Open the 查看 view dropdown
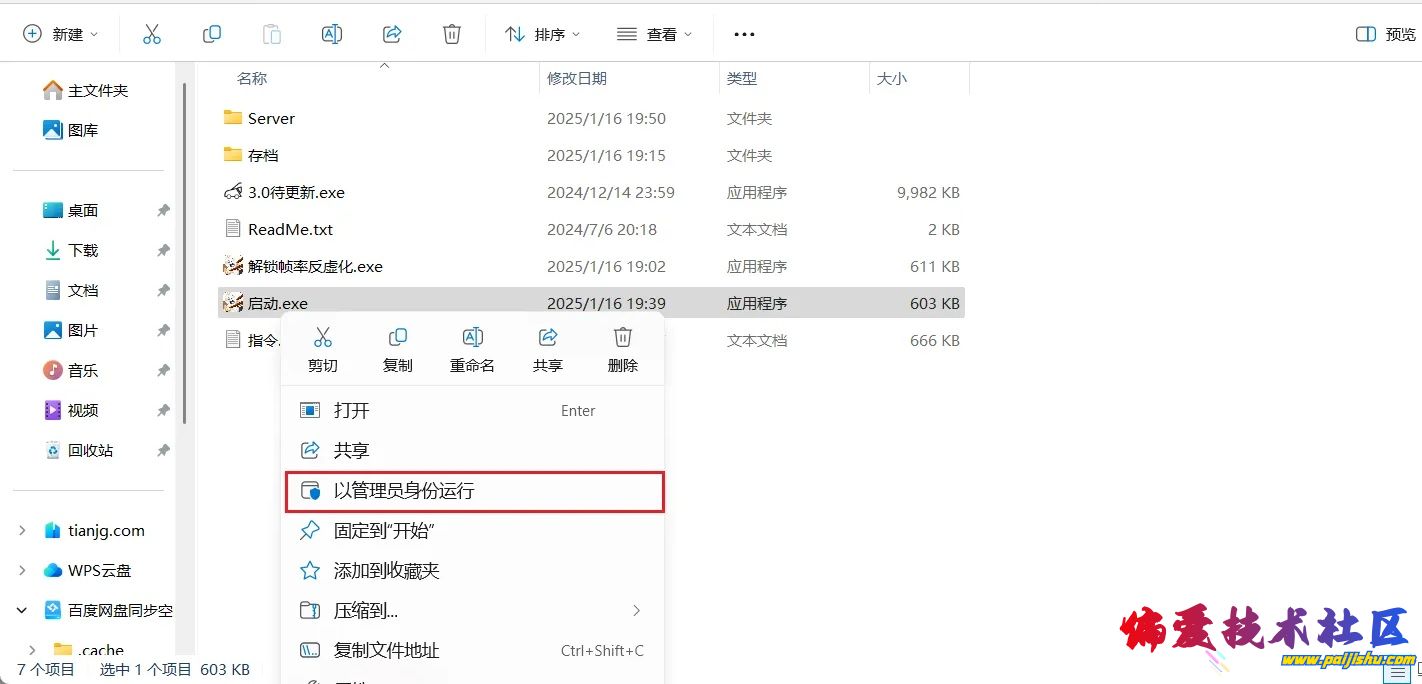 pyautogui.click(x=654, y=34)
